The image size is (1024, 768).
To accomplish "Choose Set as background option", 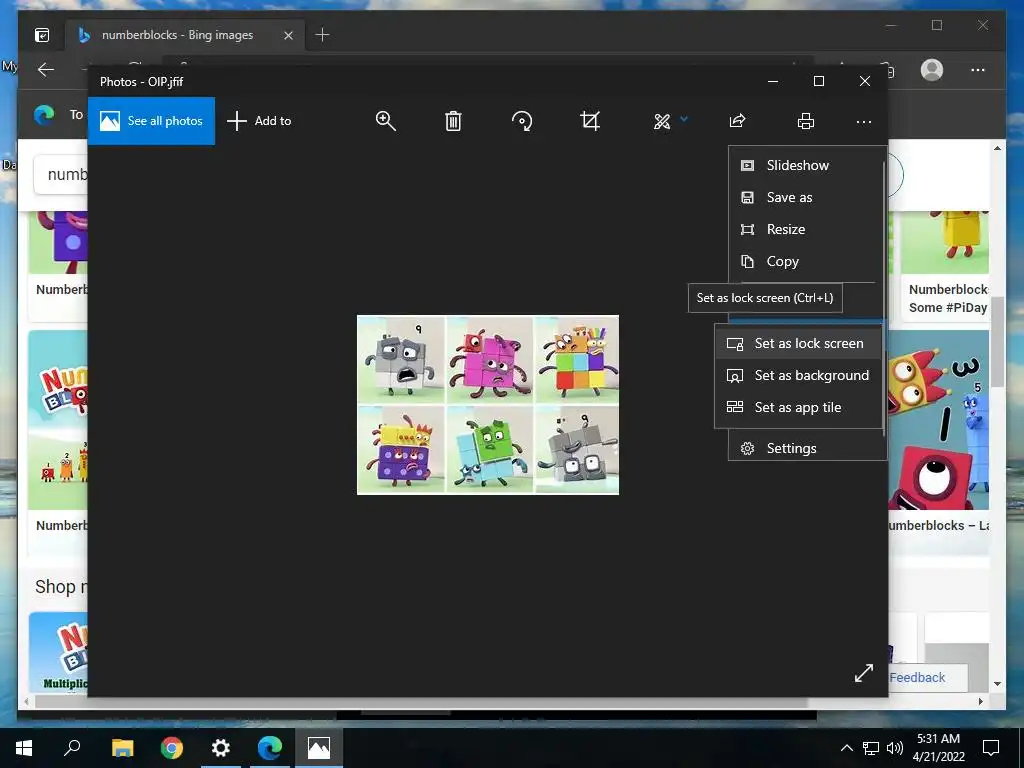I will (799, 376).
